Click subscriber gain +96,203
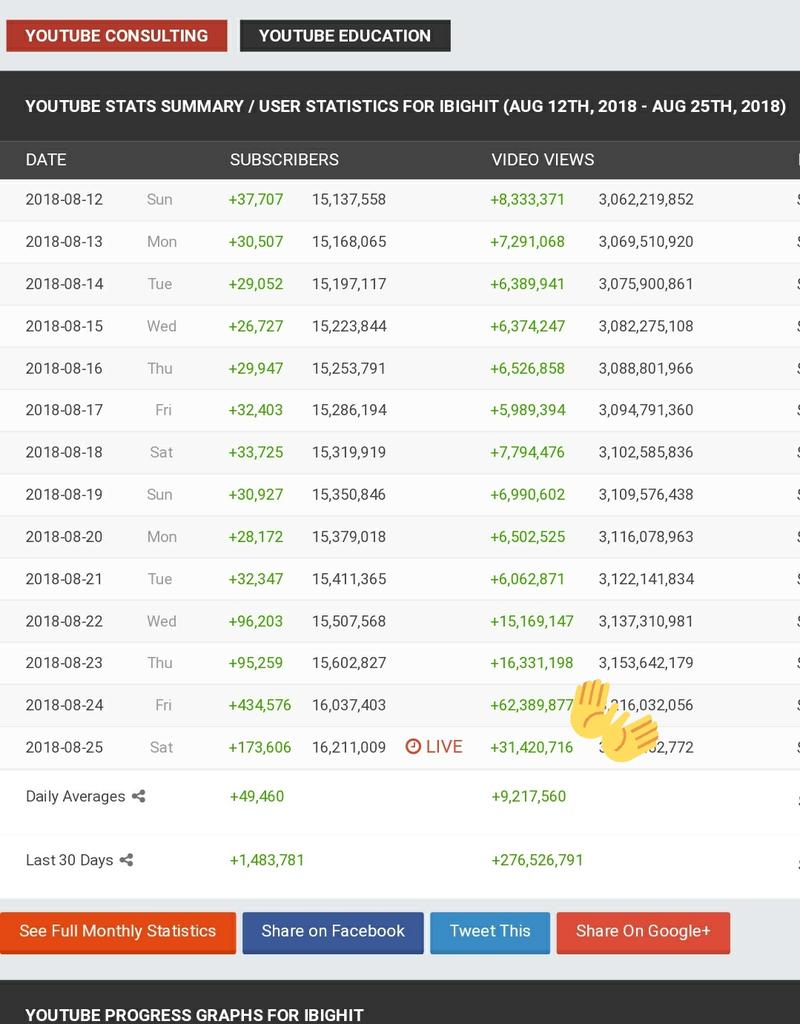 coord(255,621)
